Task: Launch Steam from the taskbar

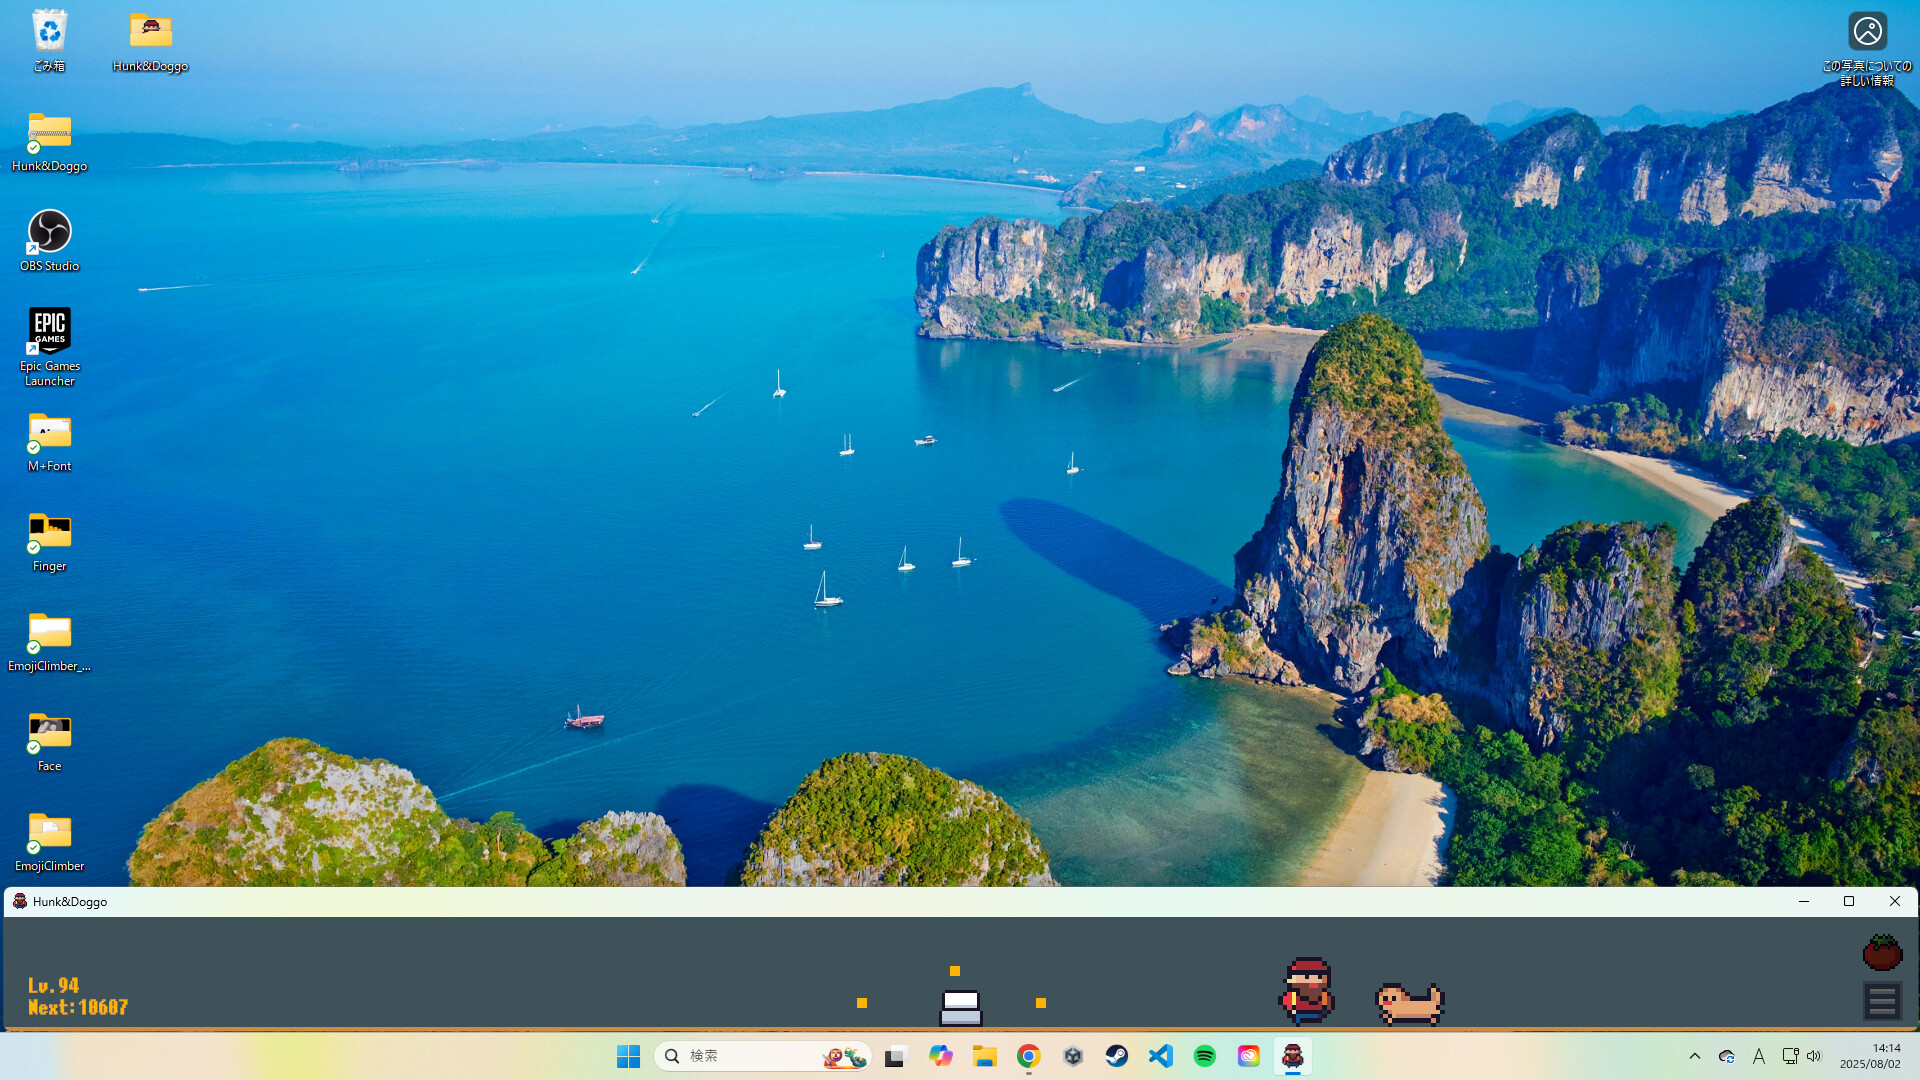Action: [1117, 1055]
